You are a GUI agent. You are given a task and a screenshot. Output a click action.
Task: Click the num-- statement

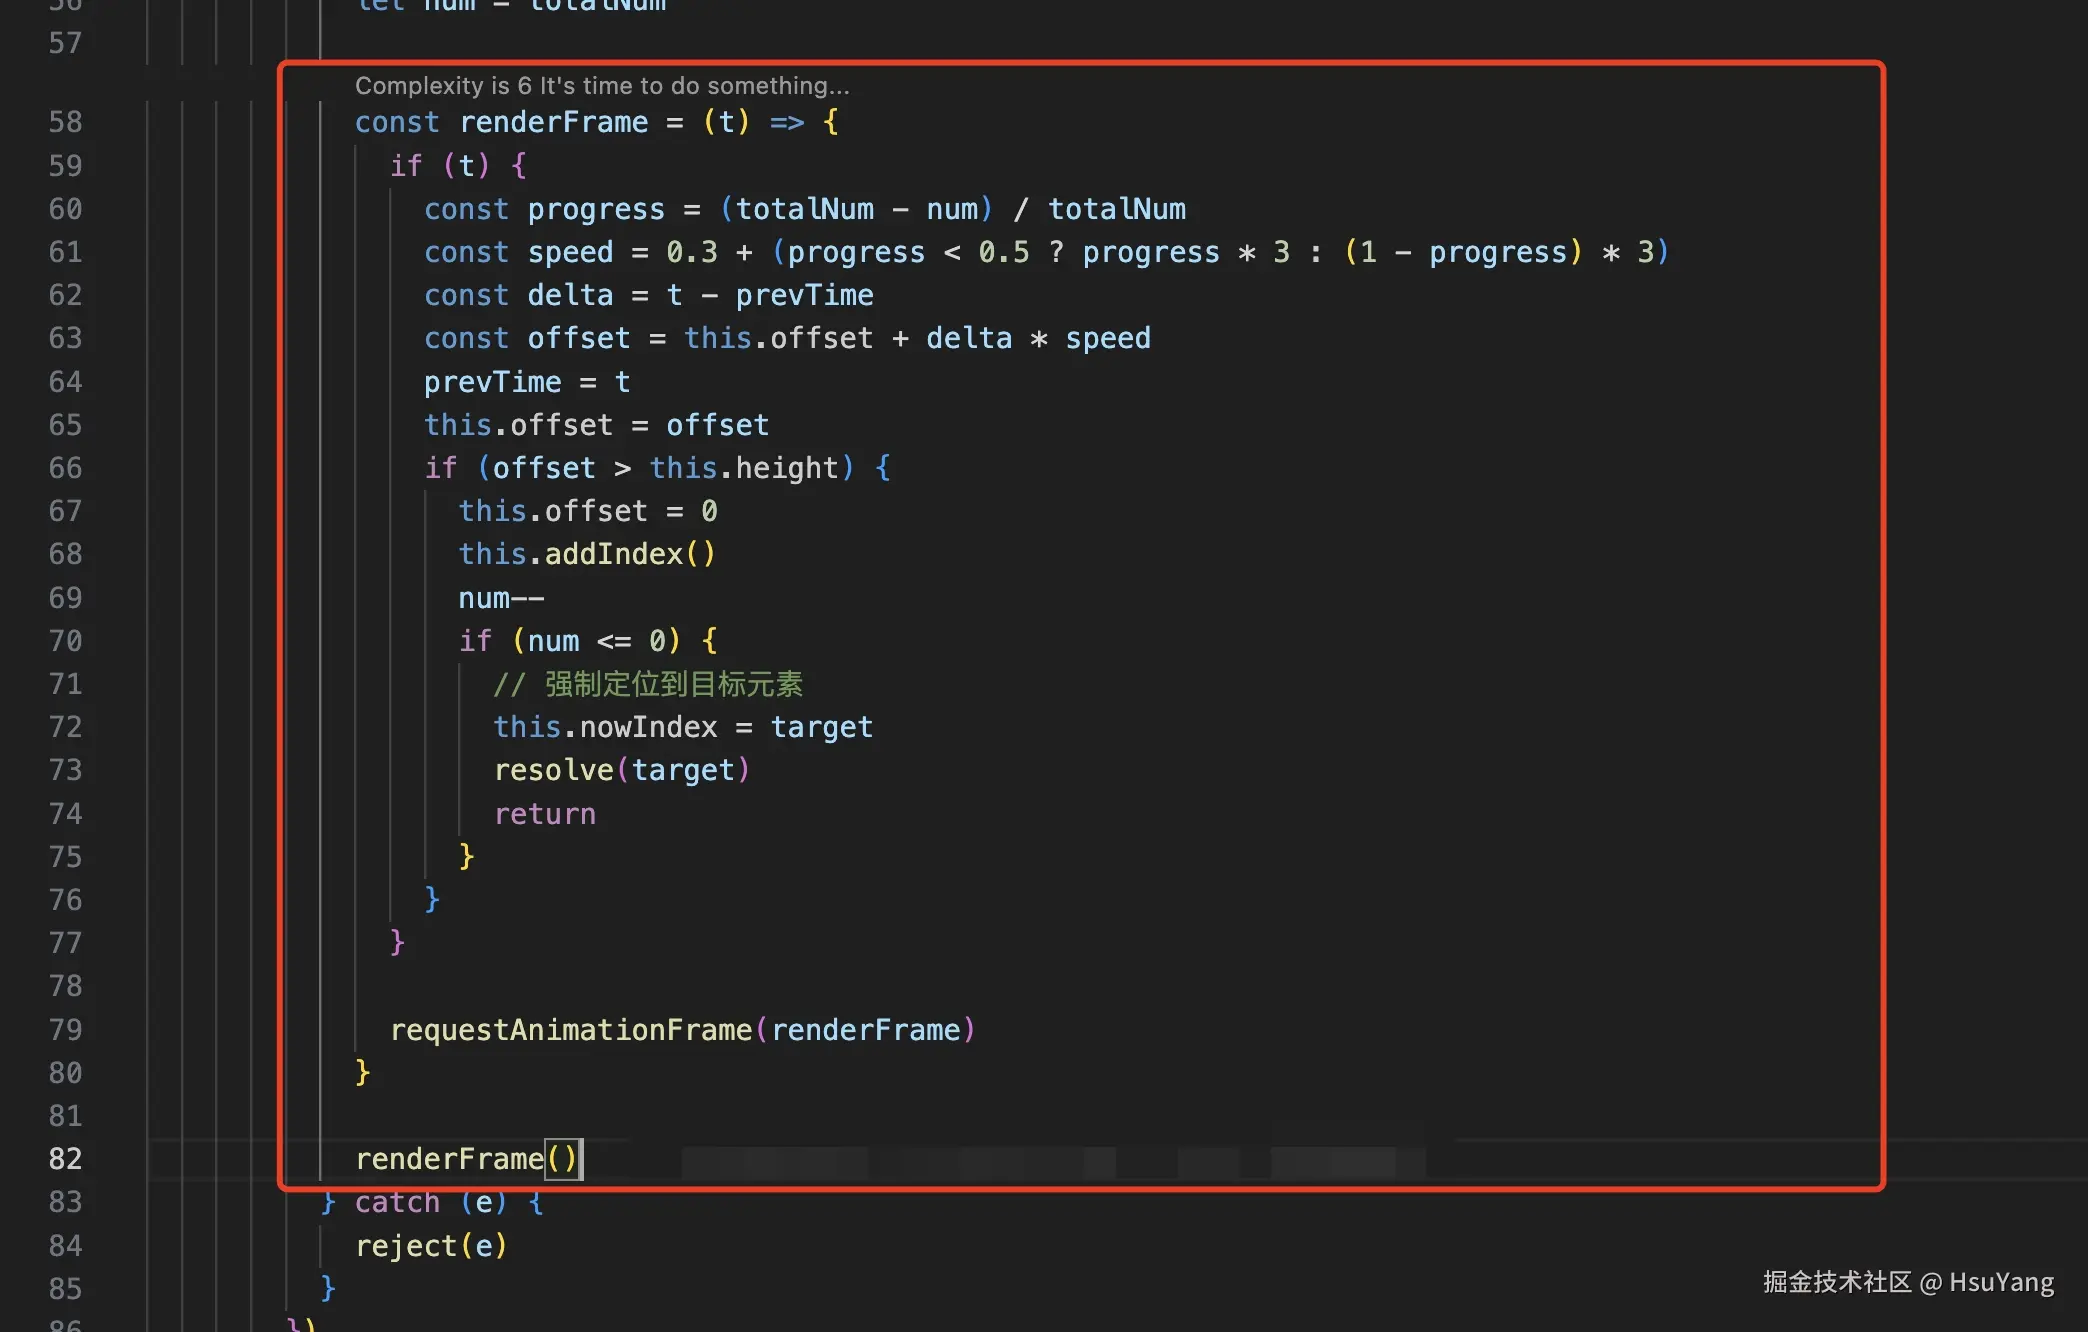coord(501,598)
